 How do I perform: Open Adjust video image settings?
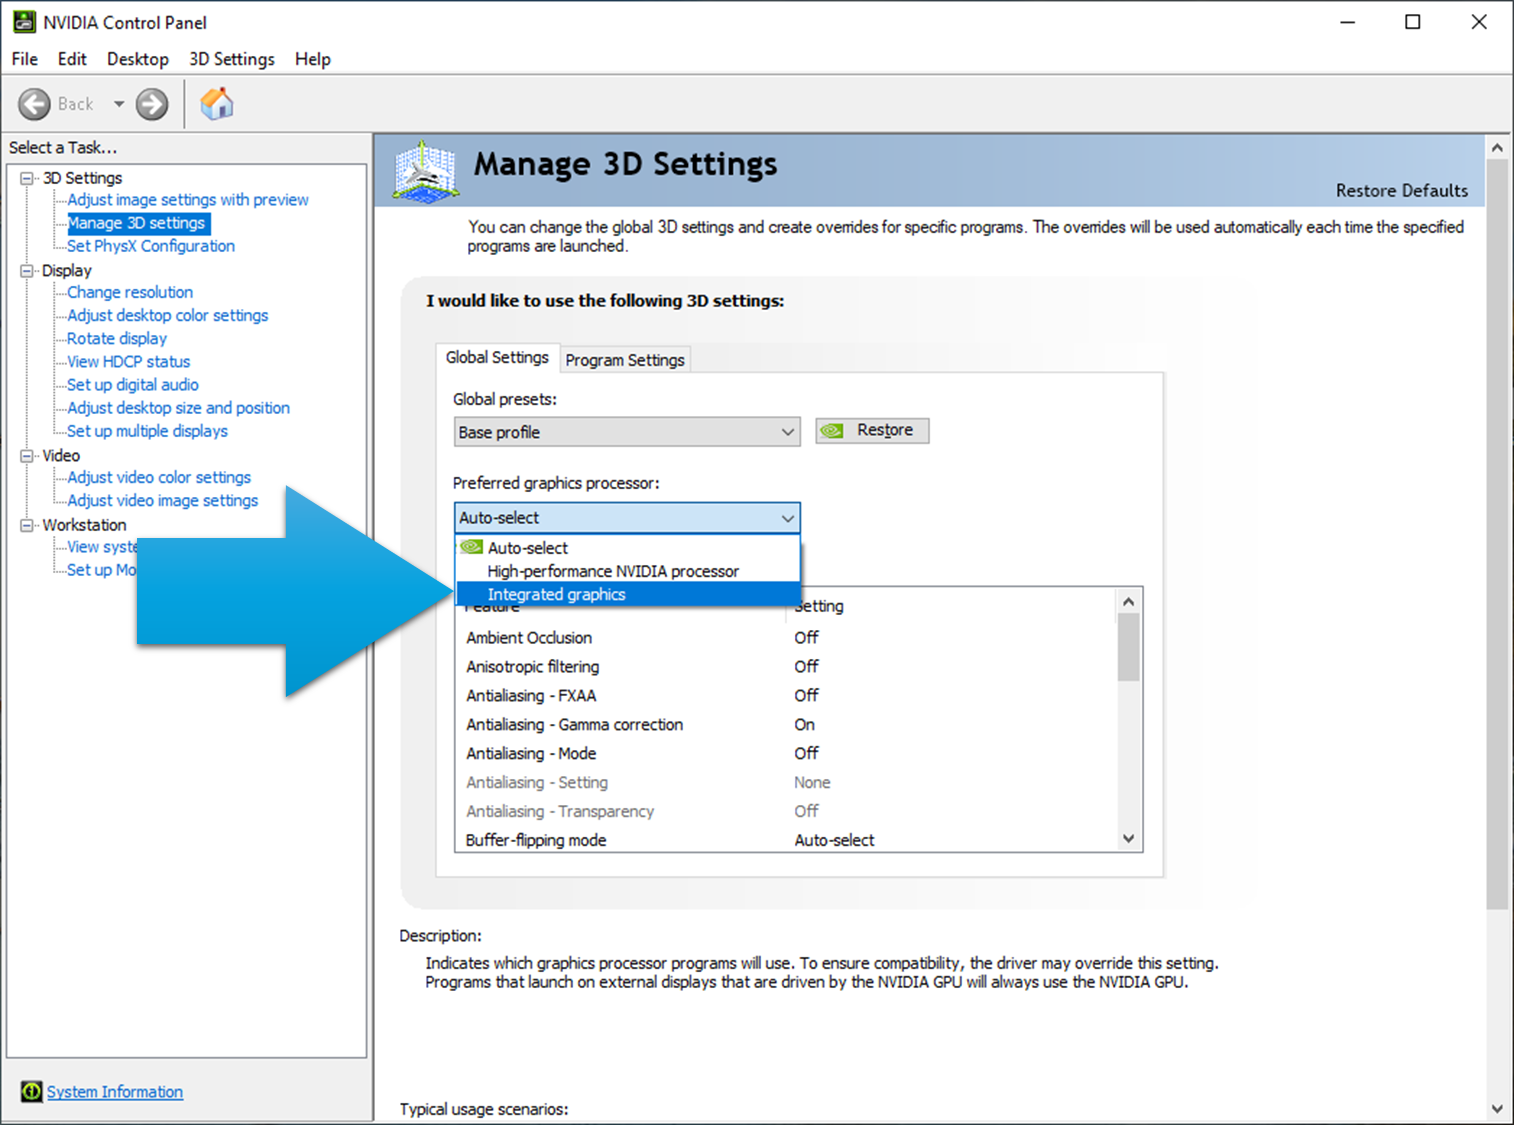tap(162, 500)
